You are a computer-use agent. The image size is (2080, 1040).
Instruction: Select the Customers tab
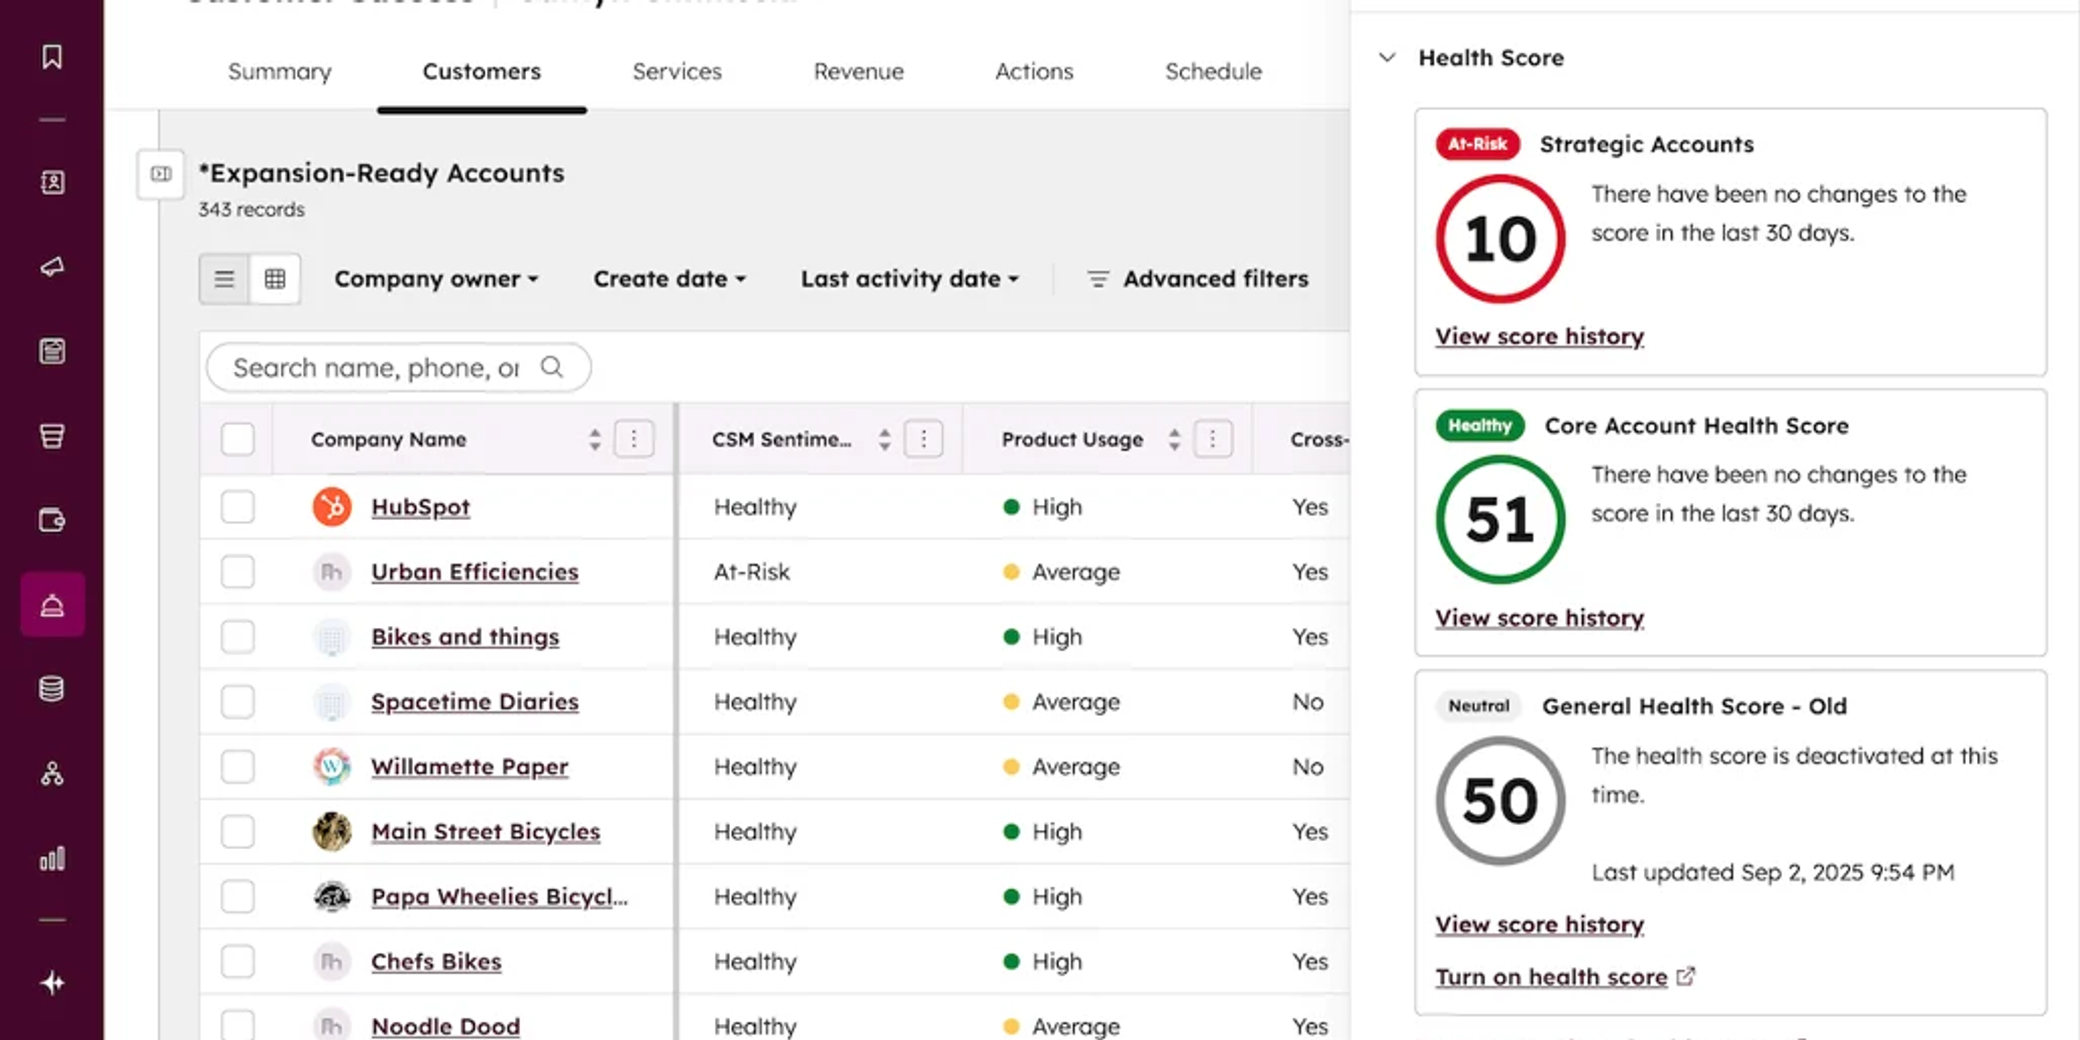pyautogui.click(x=482, y=72)
